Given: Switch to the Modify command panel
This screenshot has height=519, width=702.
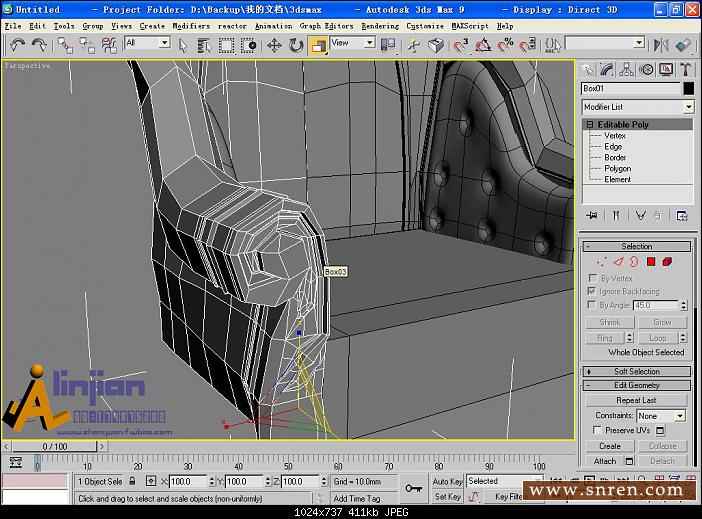Looking at the screenshot, I should [607, 70].
